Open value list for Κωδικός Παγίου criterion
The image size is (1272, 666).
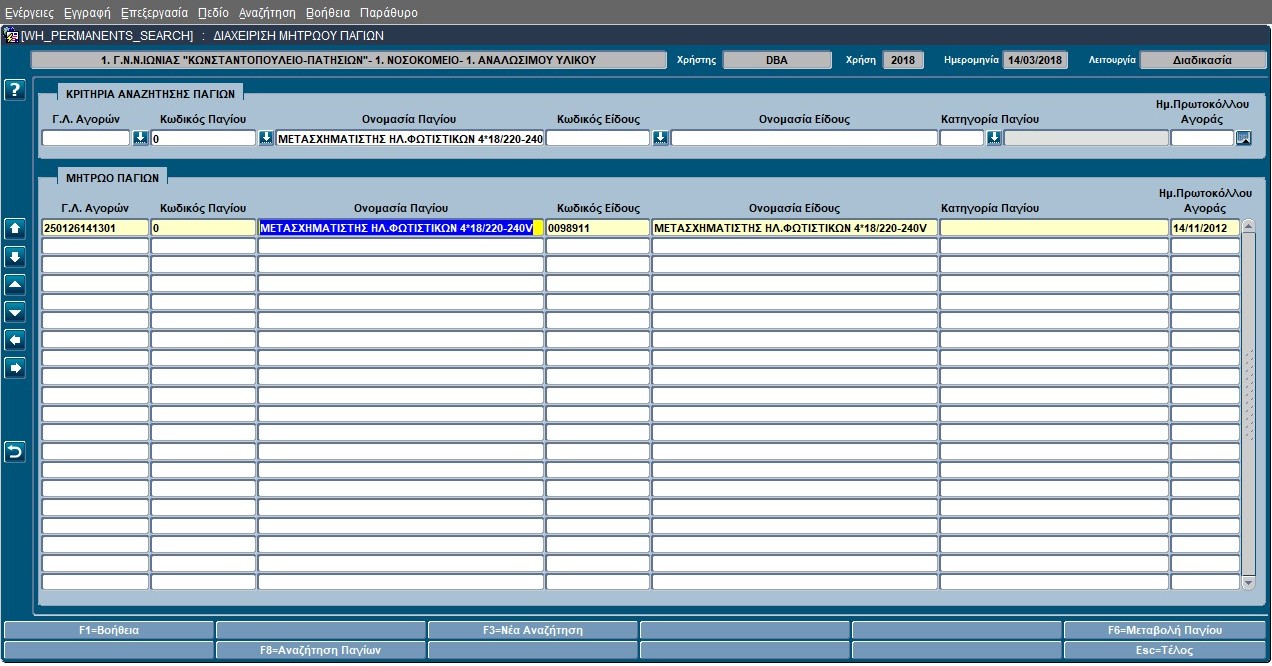266,138
